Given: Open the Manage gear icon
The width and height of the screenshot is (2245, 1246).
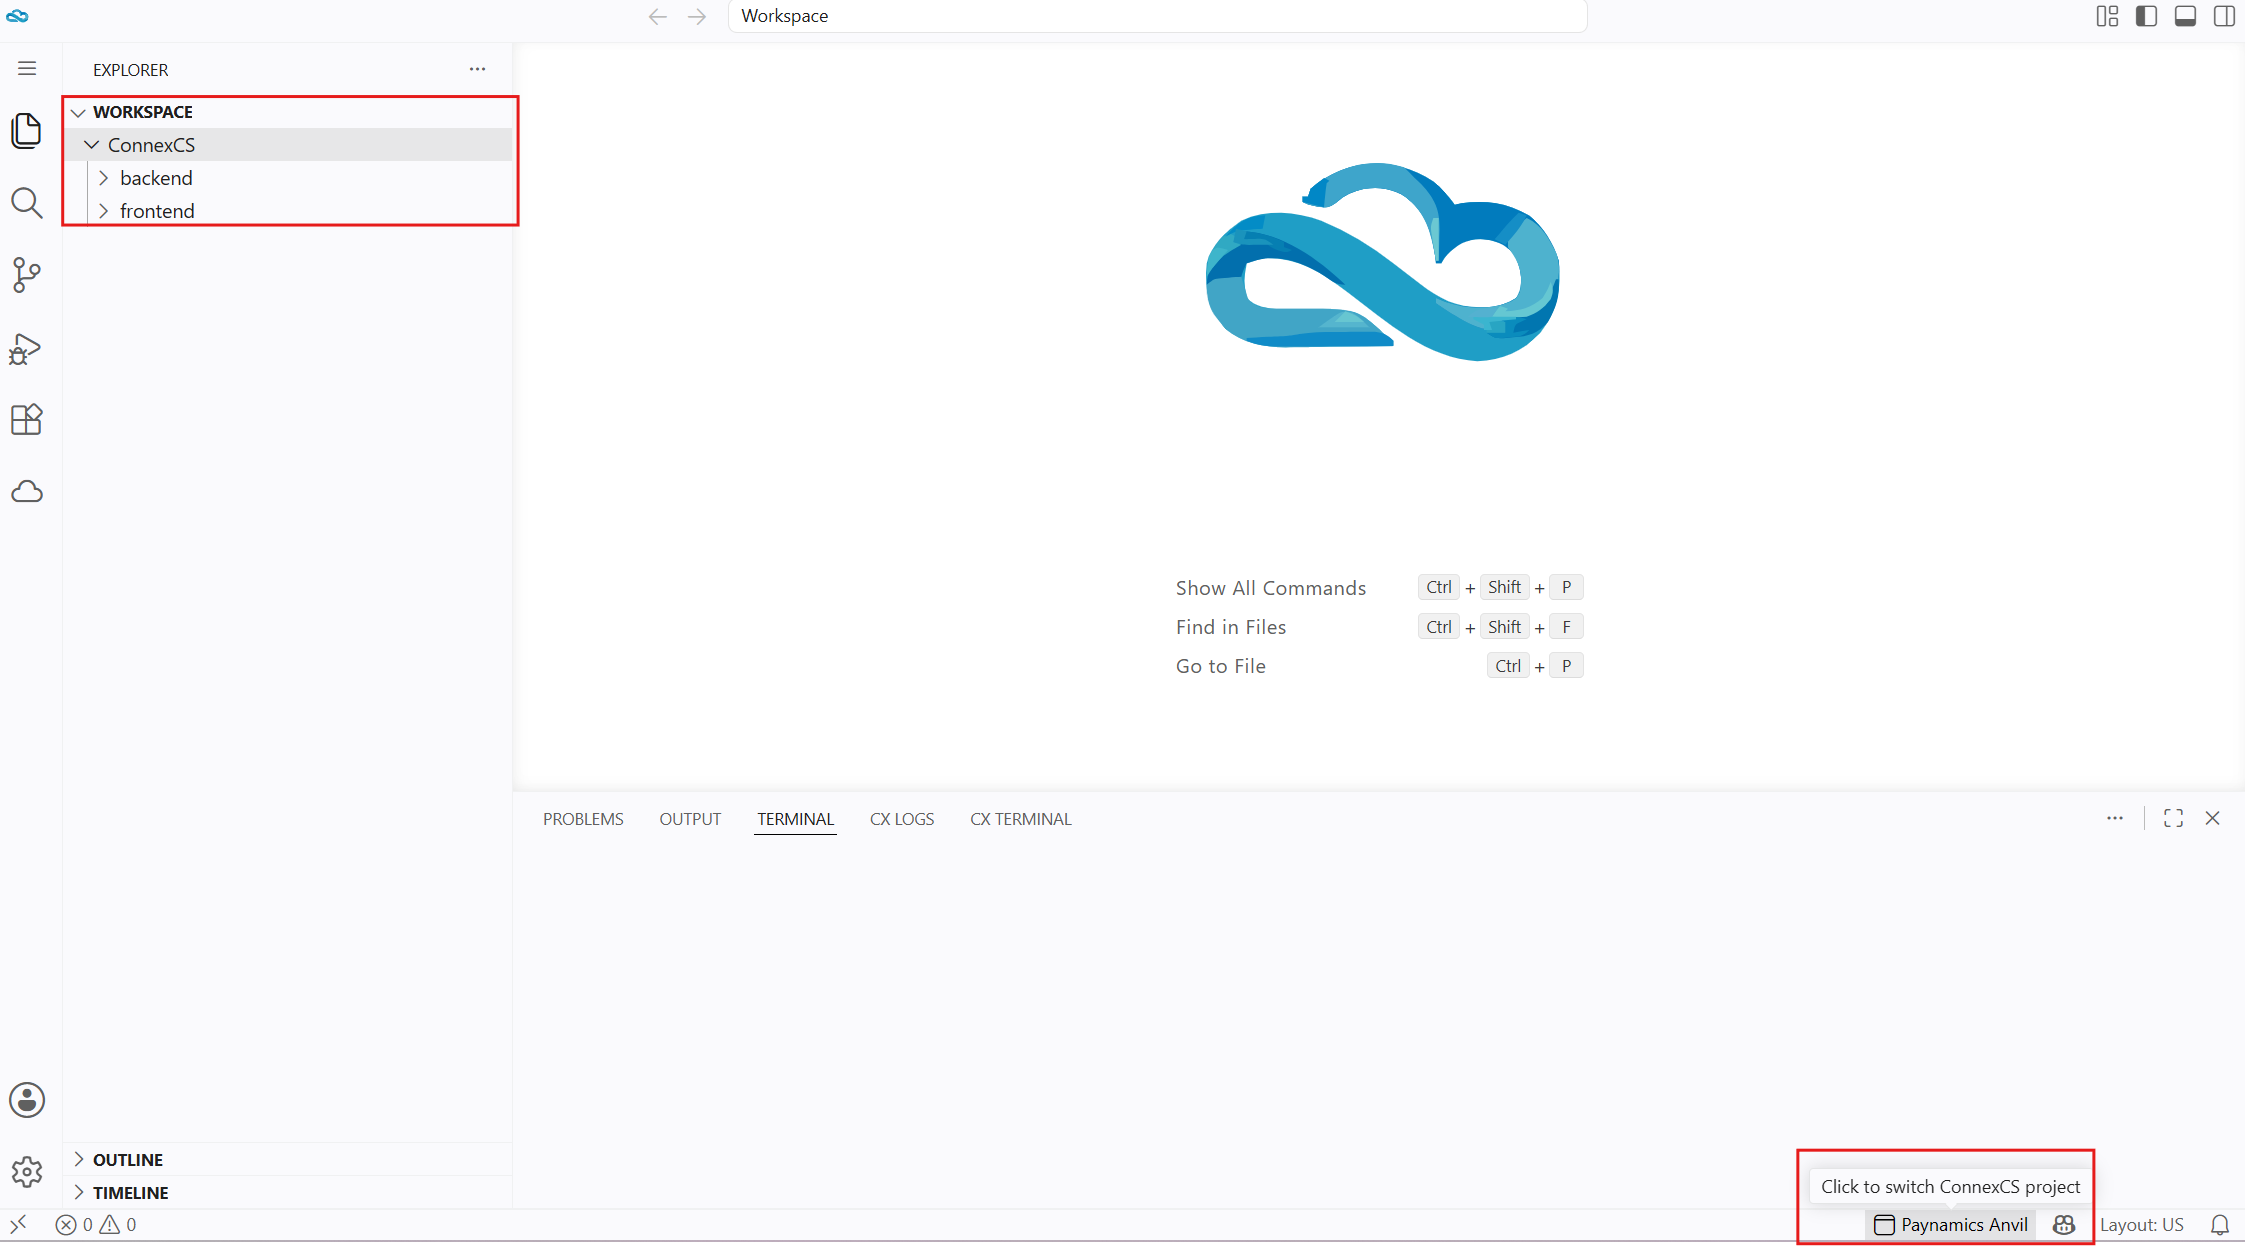Looking at the screenshot, I should [27, 1172].
